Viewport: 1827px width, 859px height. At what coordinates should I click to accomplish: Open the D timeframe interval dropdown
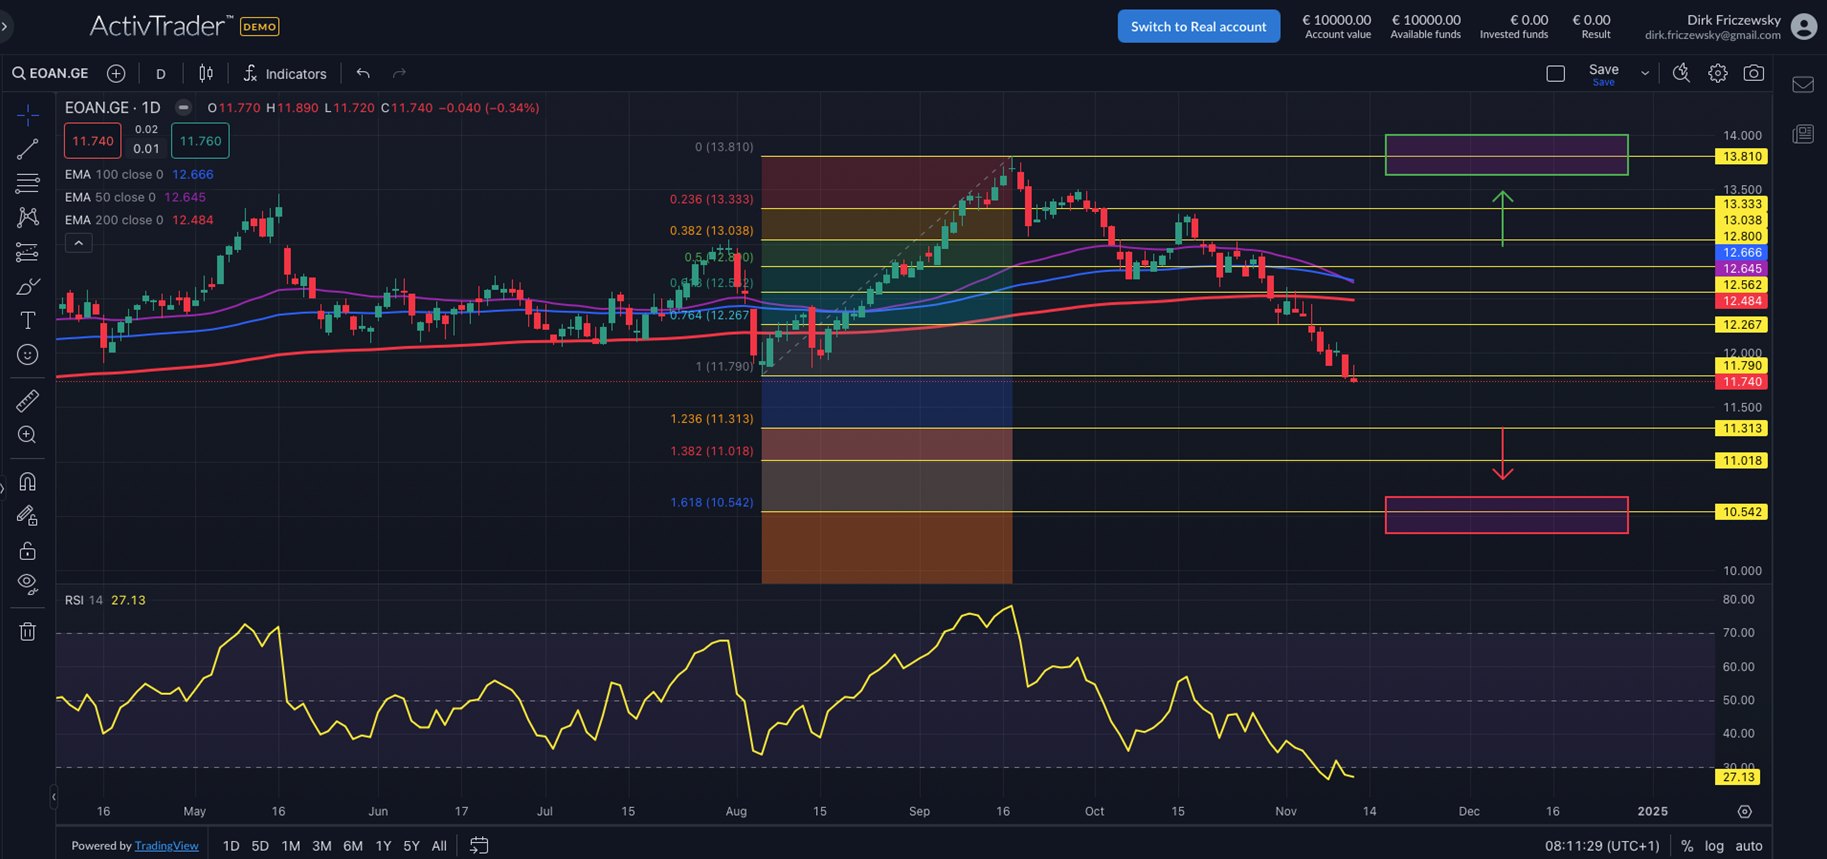tap(161, 74)
